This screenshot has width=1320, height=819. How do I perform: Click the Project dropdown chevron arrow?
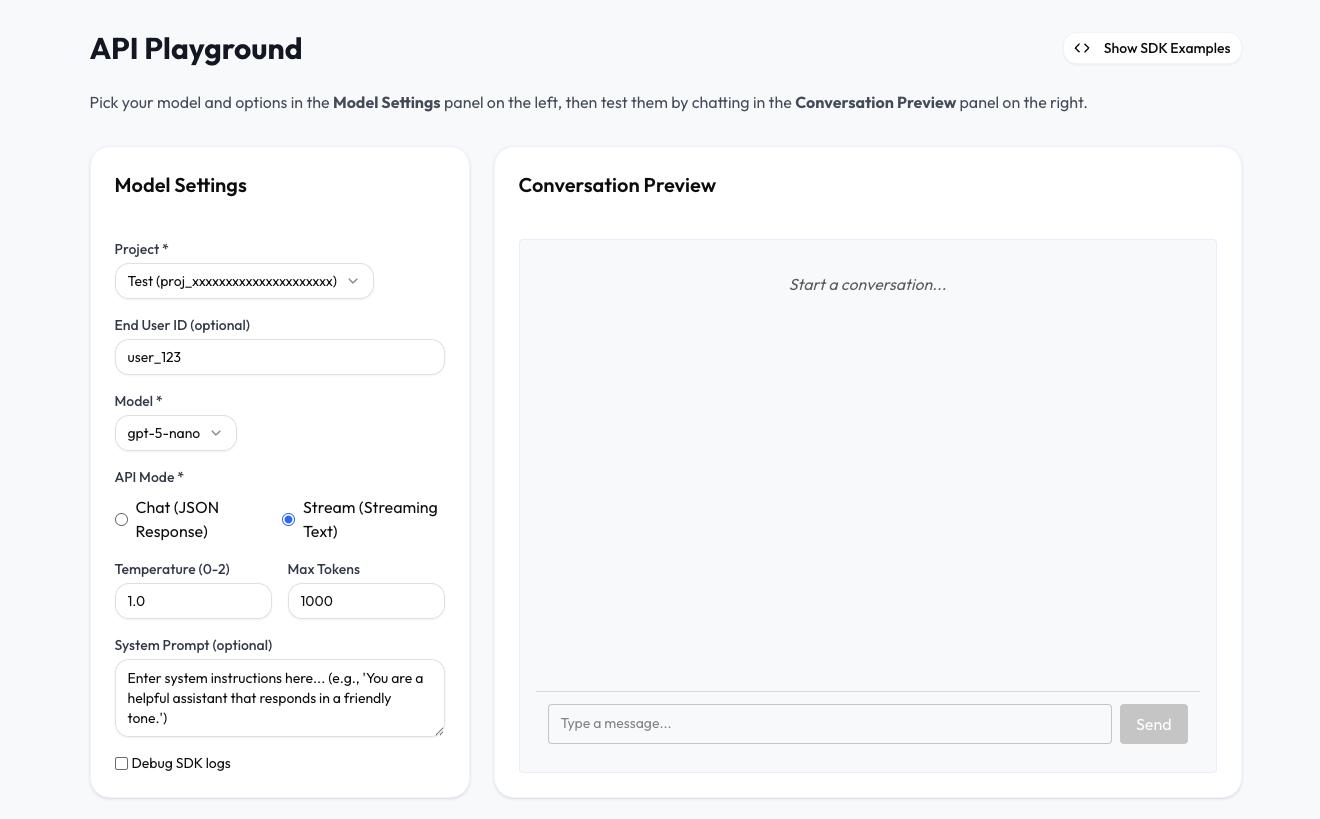point(353,281)
